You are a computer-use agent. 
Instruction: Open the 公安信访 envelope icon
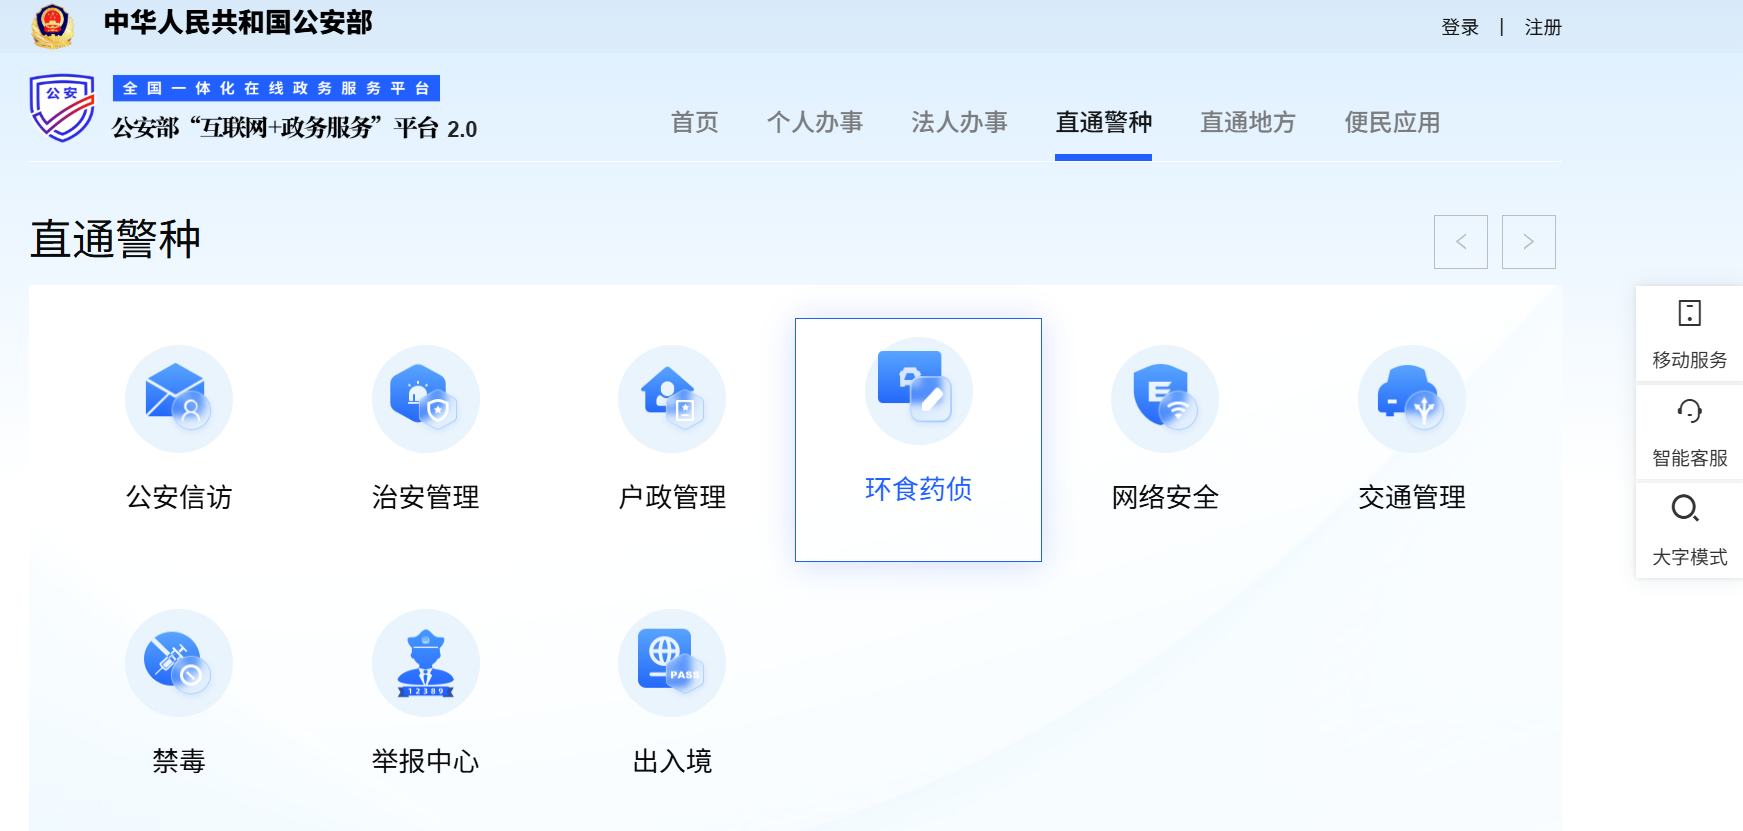(x=178, y=398)
